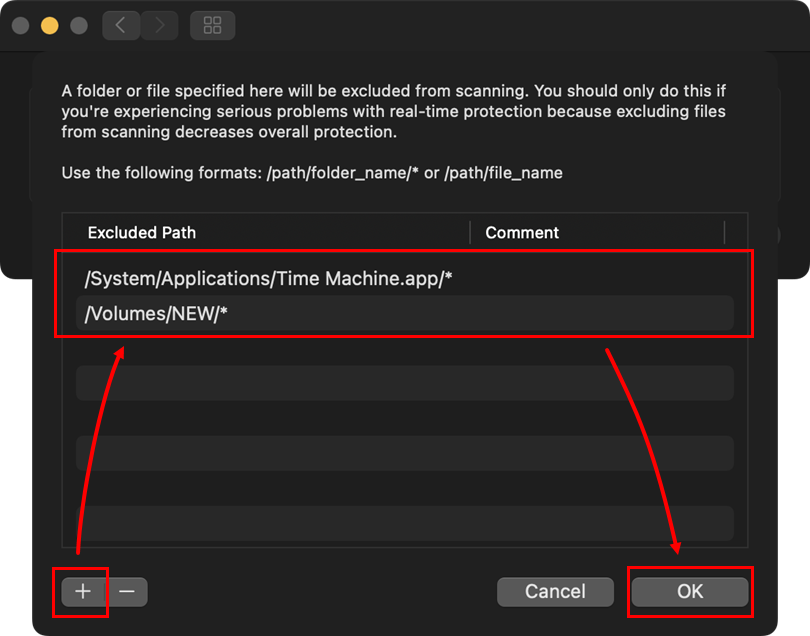Viewport: 810px width, 636px height.
Task: Confirm exclusions with the OK button
Action: pos(690,592)
